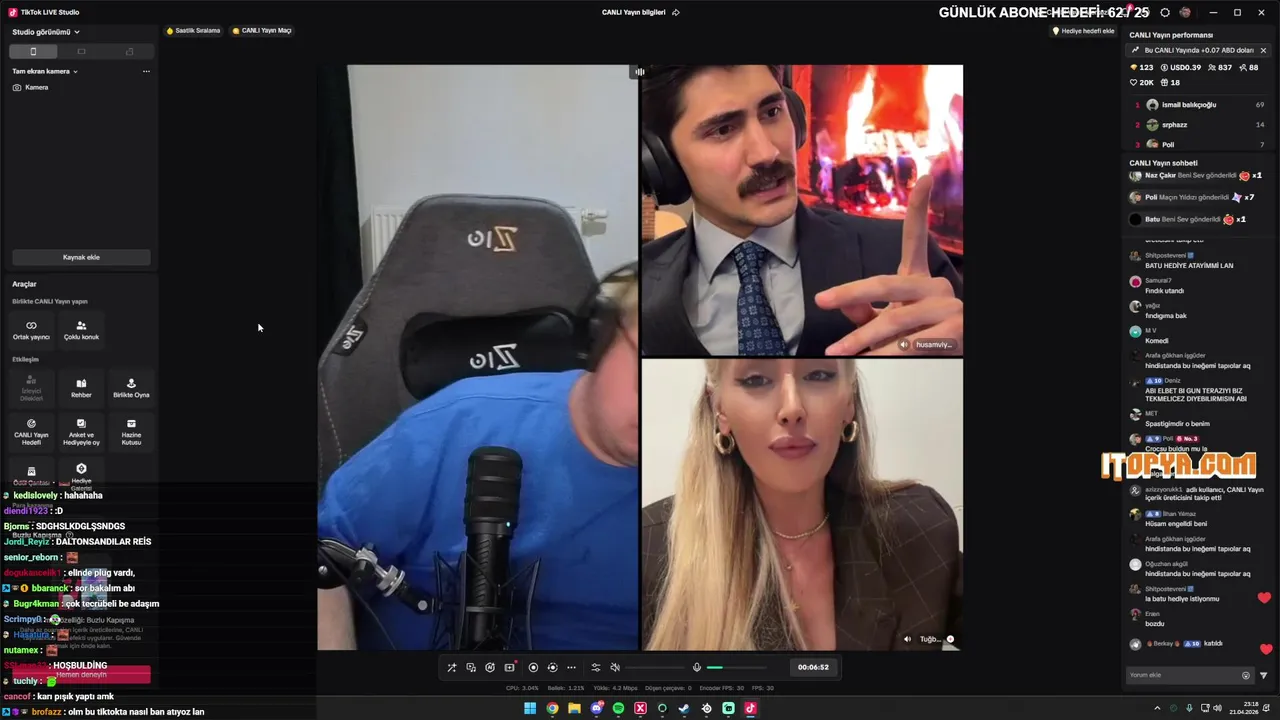
Task: Open the profile avatar in title bar
Action: pyautogui.click(x=1185, y=12)
